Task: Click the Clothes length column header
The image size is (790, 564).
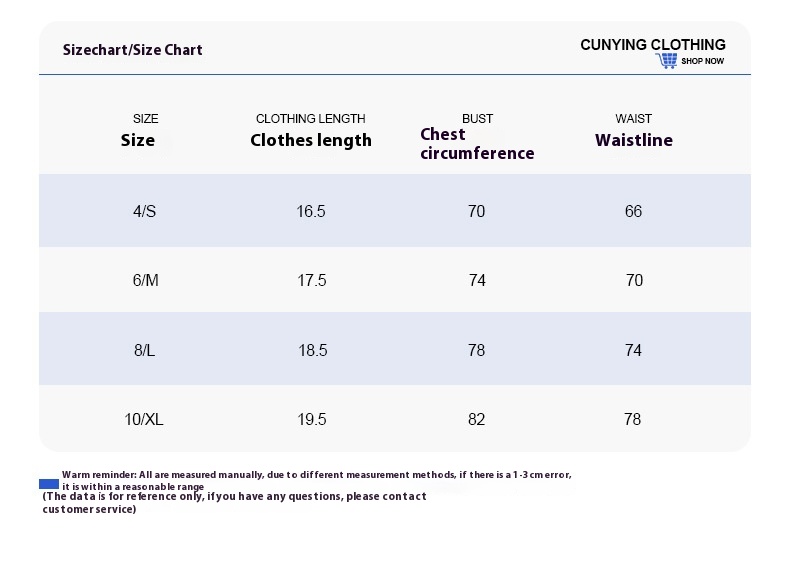Action: (x=311, y=140)
